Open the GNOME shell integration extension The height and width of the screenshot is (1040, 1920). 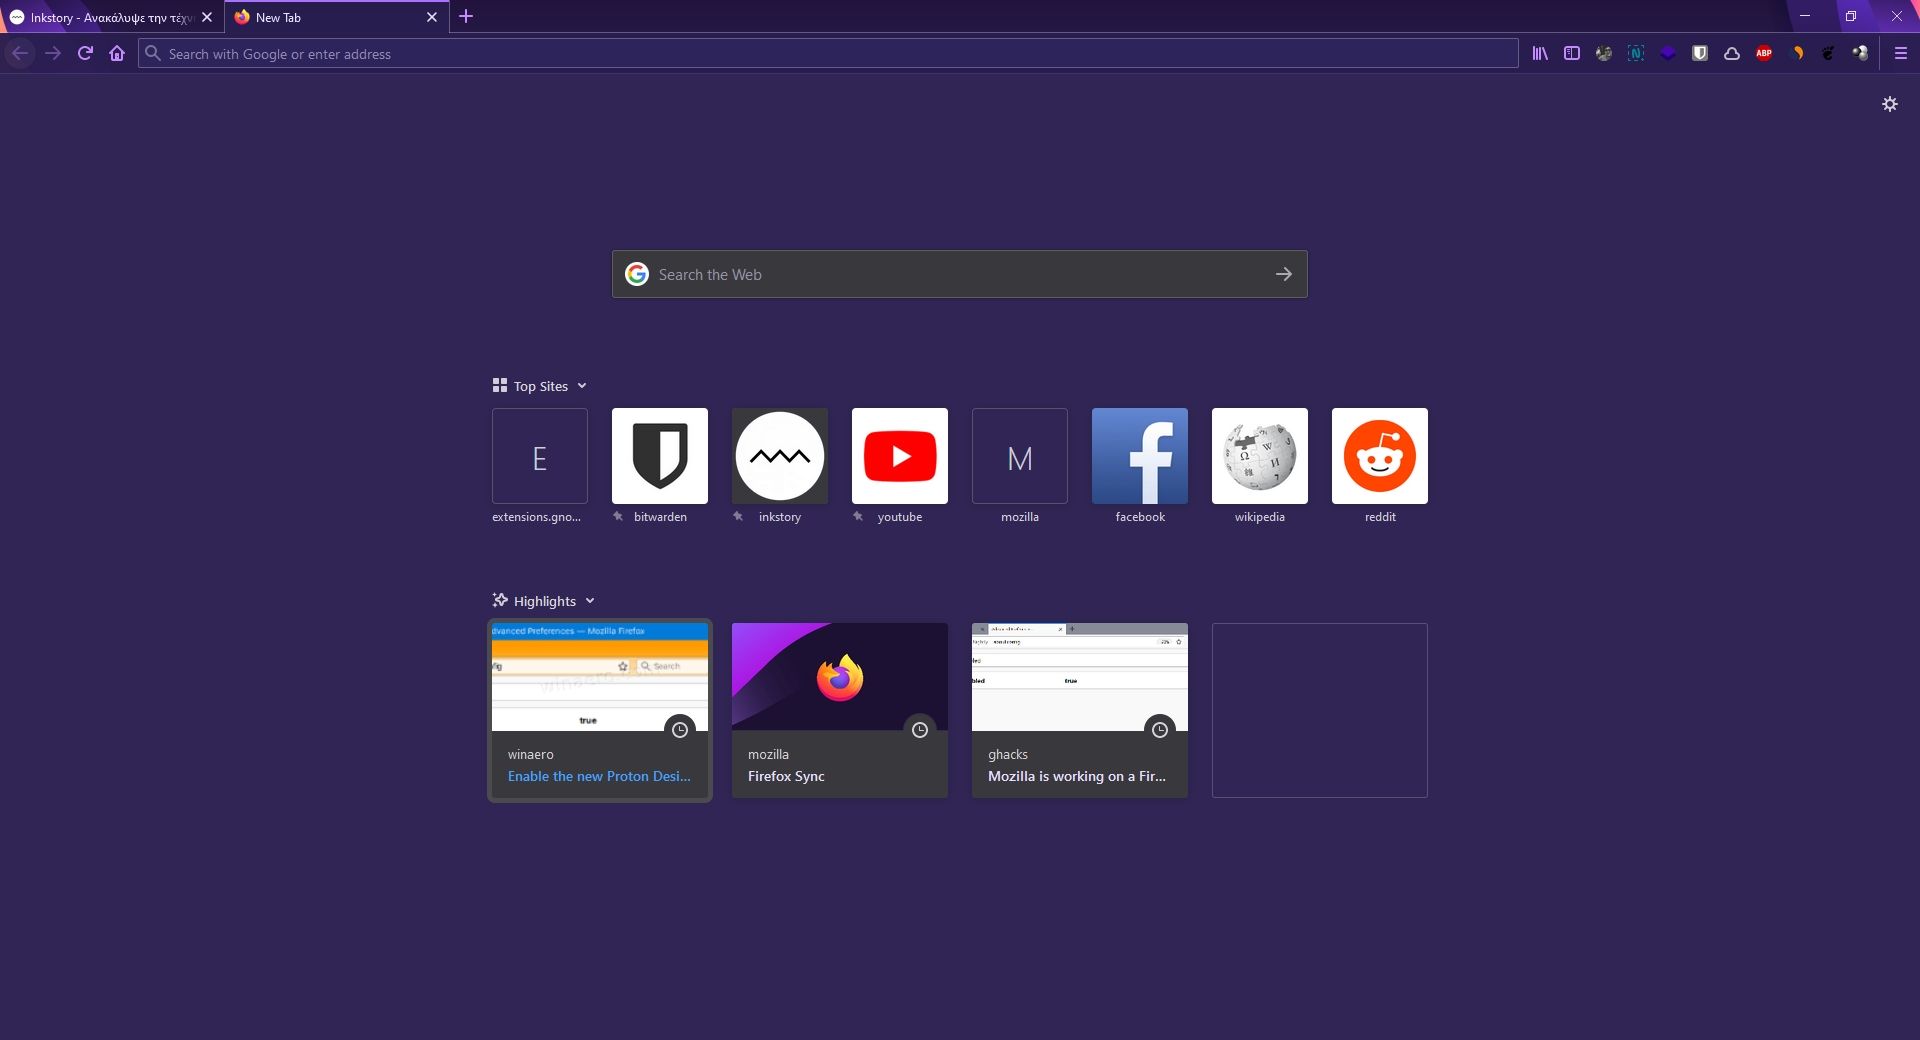pyautogui.click(x=1828, y=53)
